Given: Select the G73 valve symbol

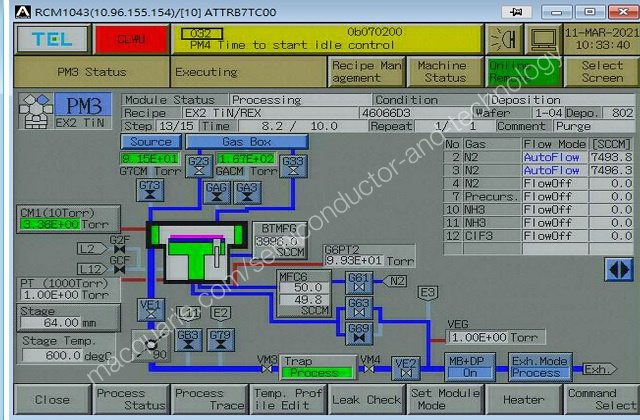Looking at the screenshot, I should click(150, 190).
